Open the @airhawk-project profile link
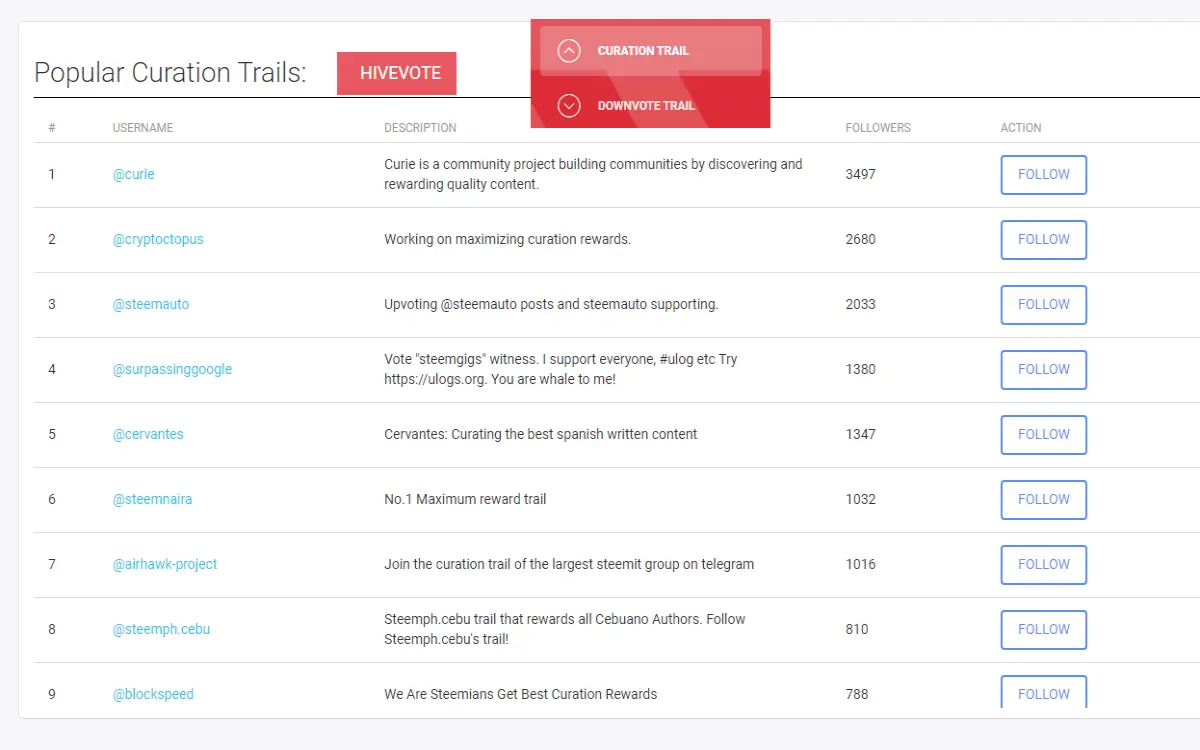 (165, 564)
